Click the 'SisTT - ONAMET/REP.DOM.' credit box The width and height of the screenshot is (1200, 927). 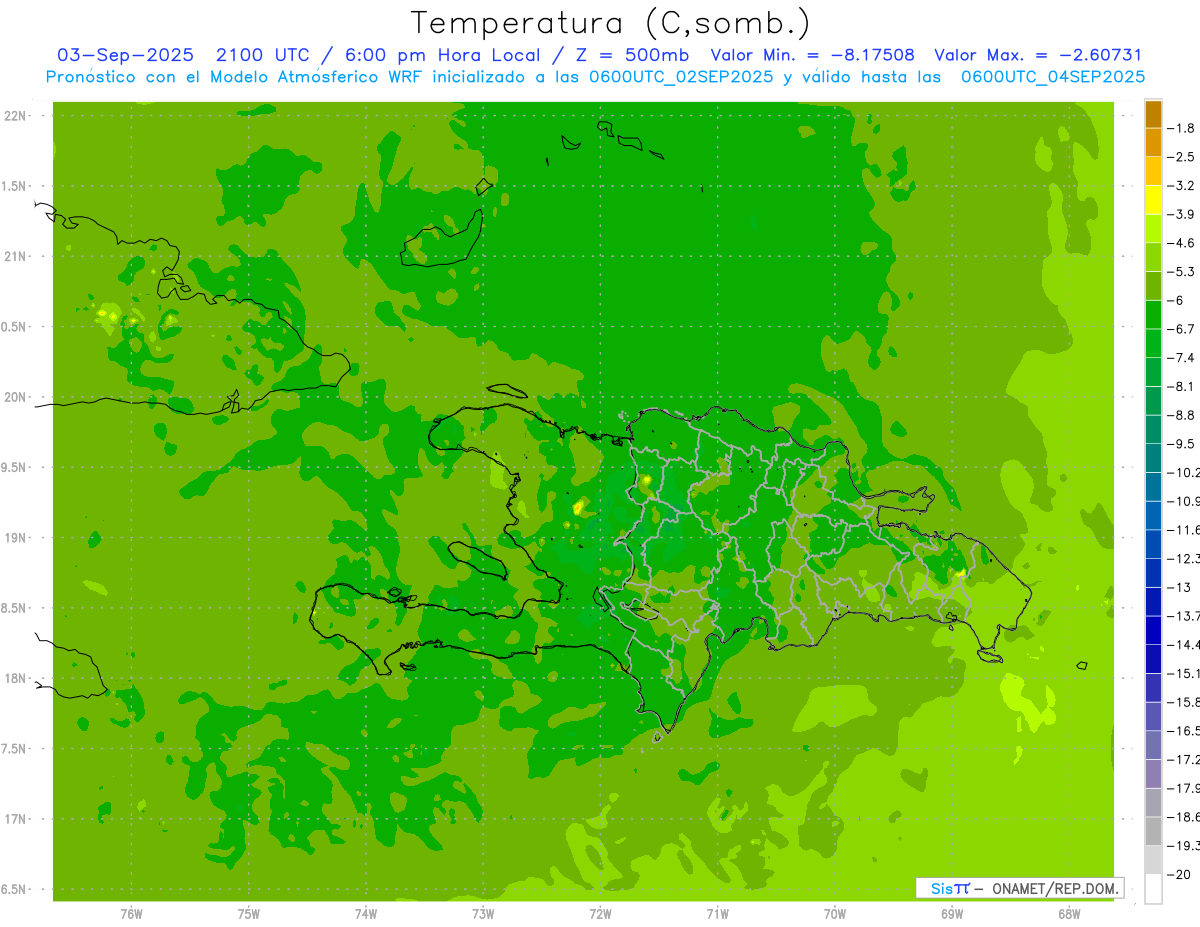1020,888
